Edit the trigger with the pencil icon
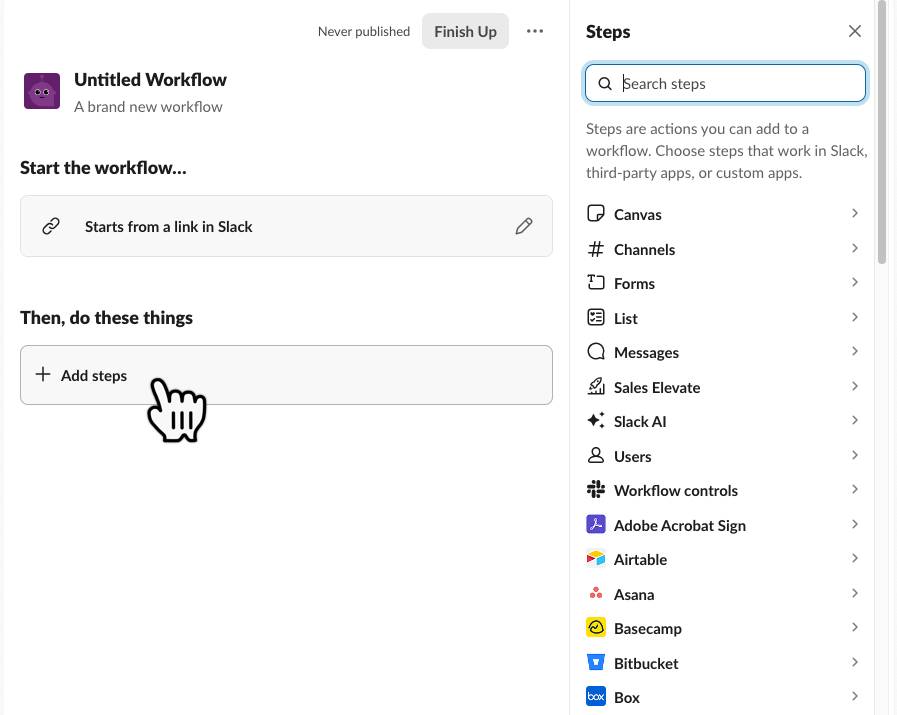This screenshot has height=715, width=897. [x=523, y=226]
